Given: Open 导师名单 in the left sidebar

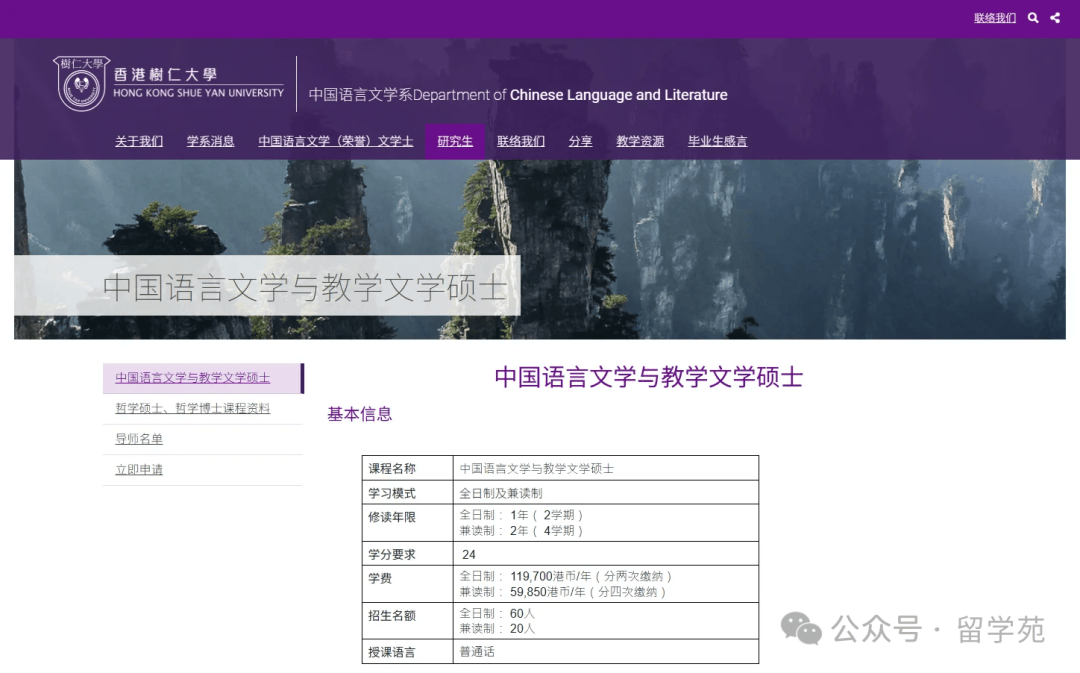Looking at the screenshot, I should tap(139, 439).
